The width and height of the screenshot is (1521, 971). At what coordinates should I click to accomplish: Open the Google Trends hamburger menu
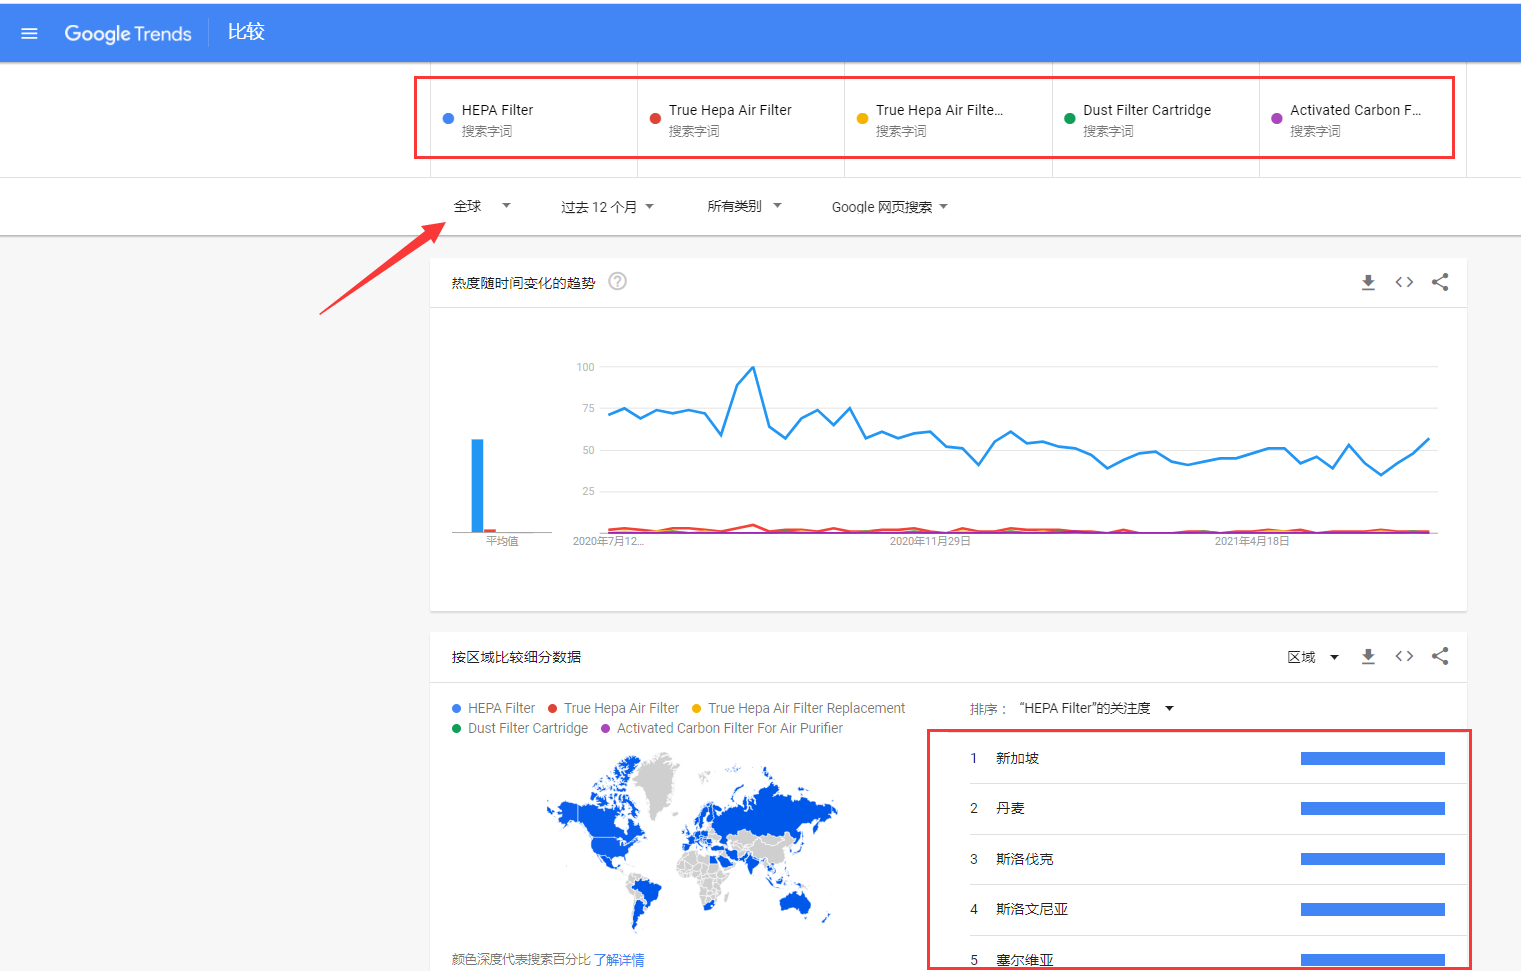tap(29, 32)
